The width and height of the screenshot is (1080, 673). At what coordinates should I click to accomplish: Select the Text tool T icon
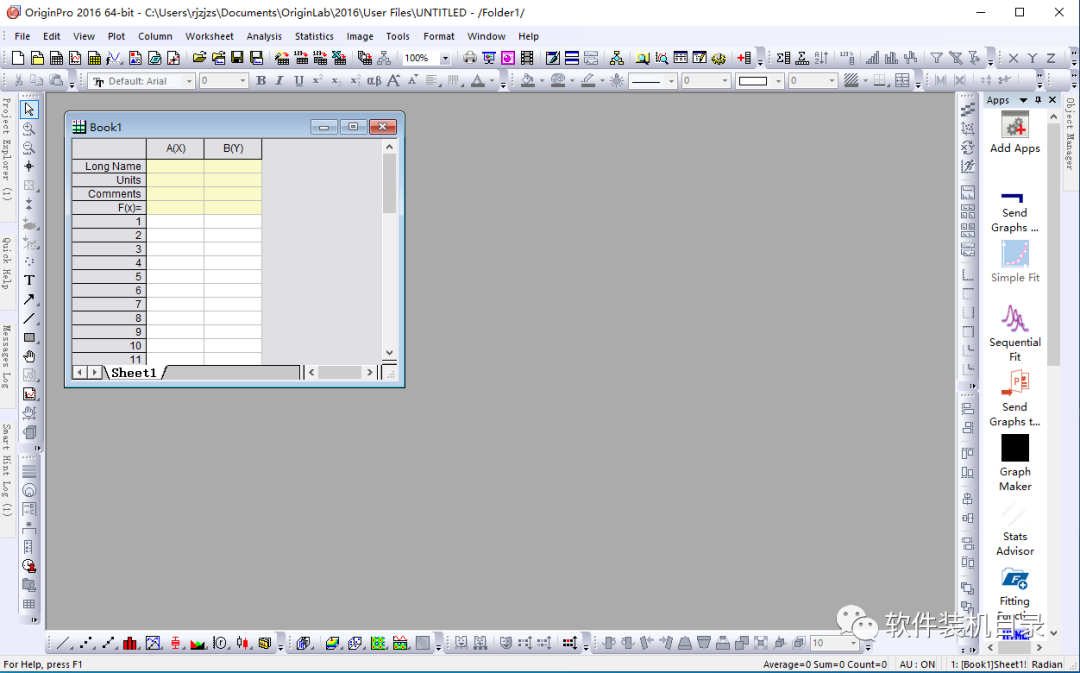(x=29, y=280)
